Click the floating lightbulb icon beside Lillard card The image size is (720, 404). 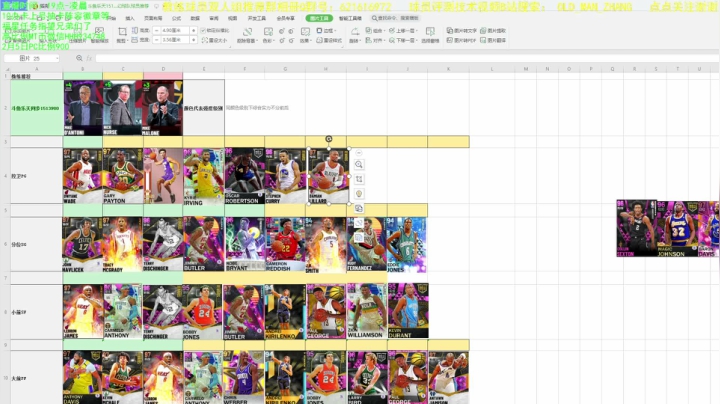coord(359,194)
